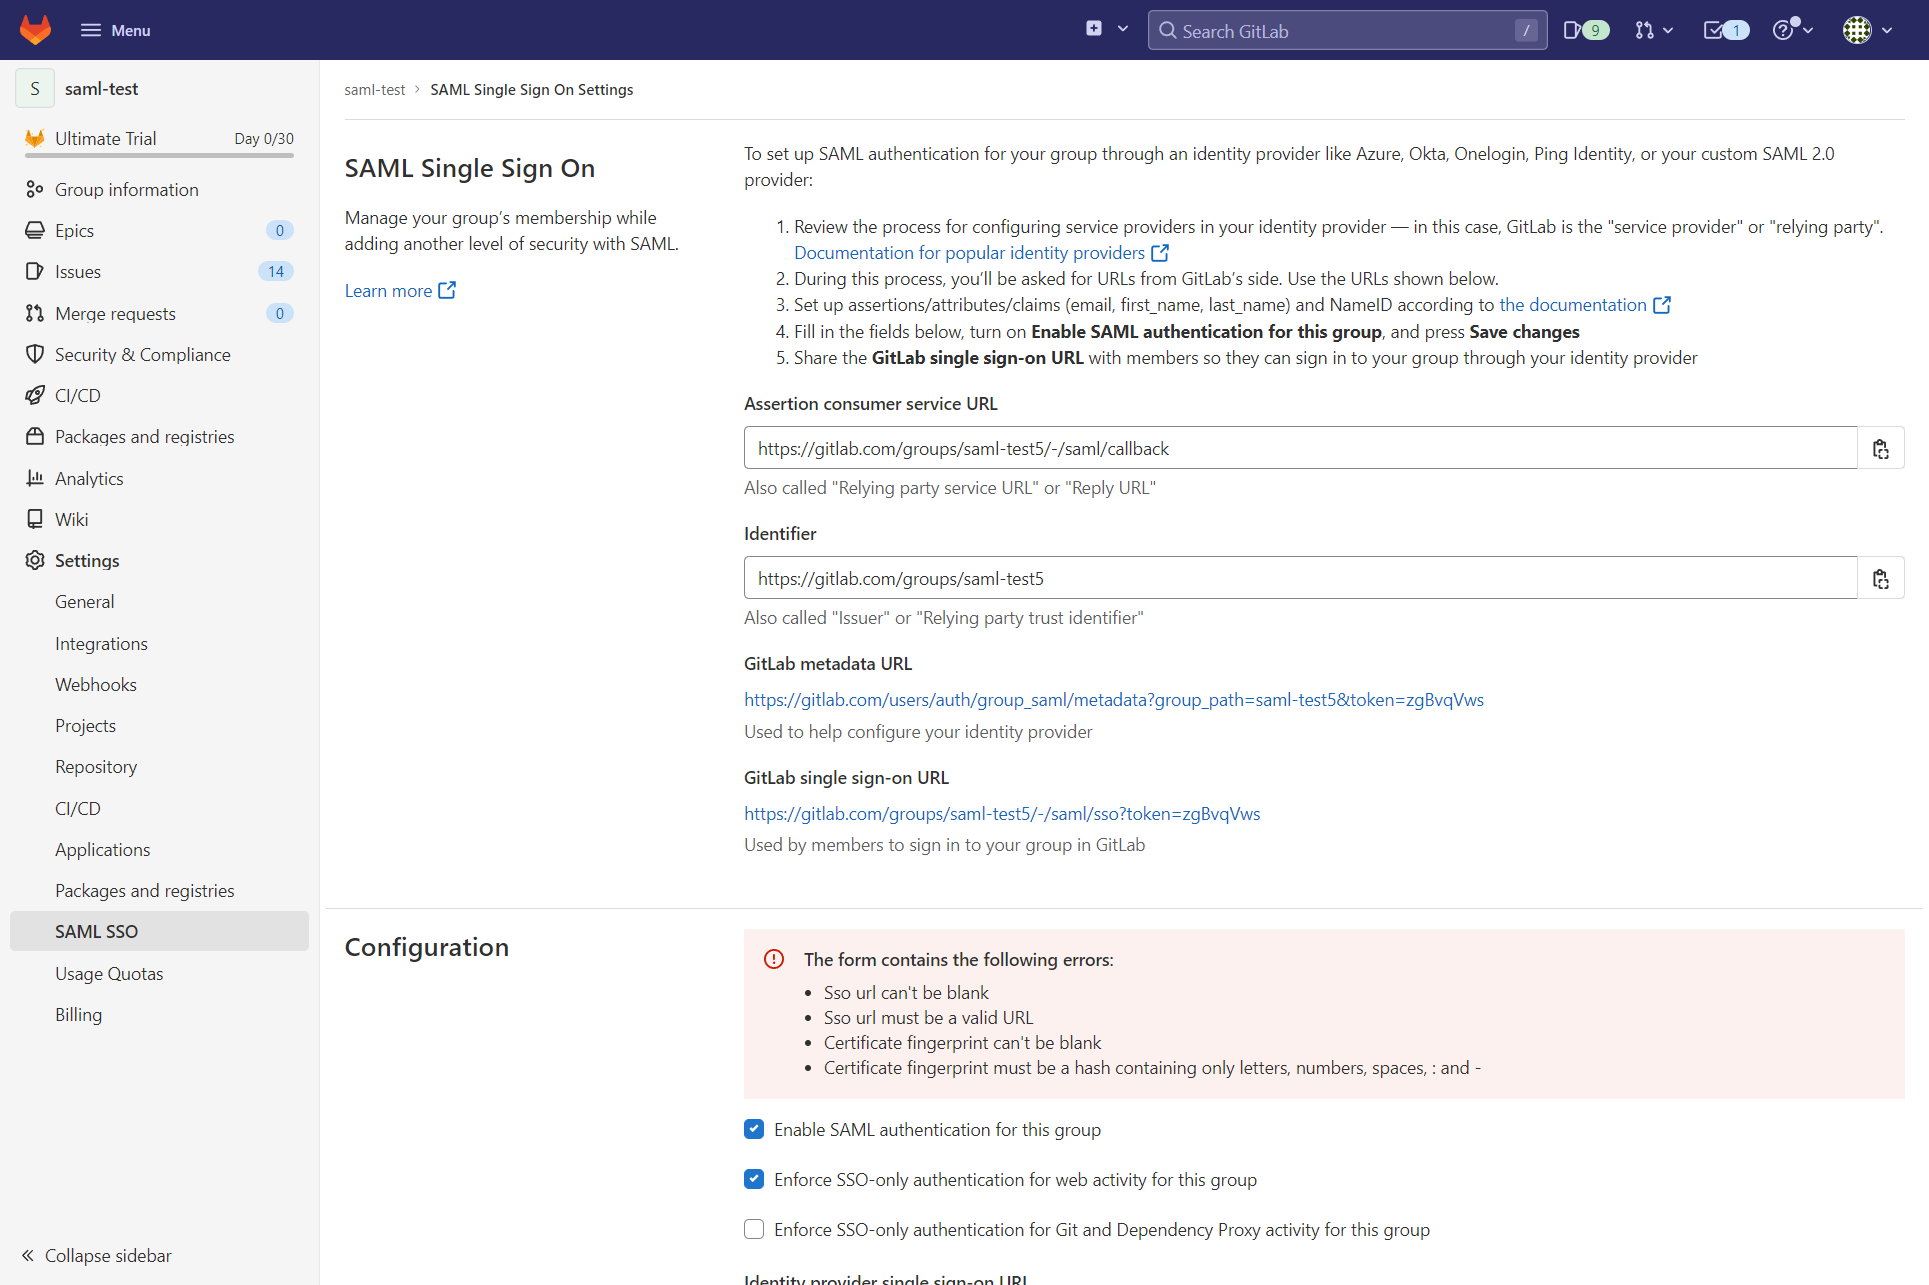Uncheck Enforce SSO-only authentication for web activity
The height and width of the screenshot is (1285, 1929).
click(x=753, y=1179)
